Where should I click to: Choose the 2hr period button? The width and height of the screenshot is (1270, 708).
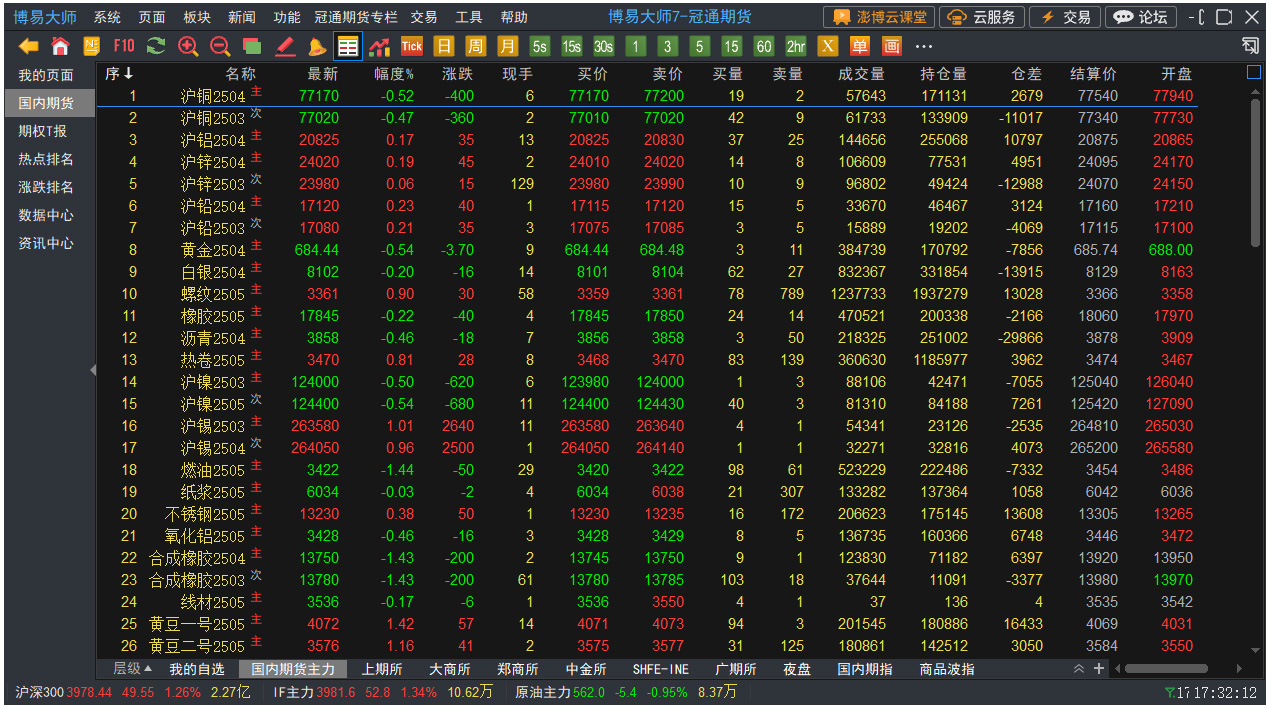pyautogui.click(x=796, y=46)
